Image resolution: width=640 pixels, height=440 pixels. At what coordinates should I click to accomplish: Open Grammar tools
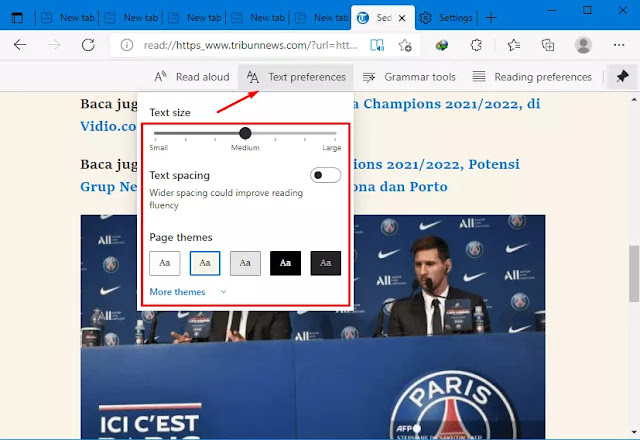click(x=409, y=77)
